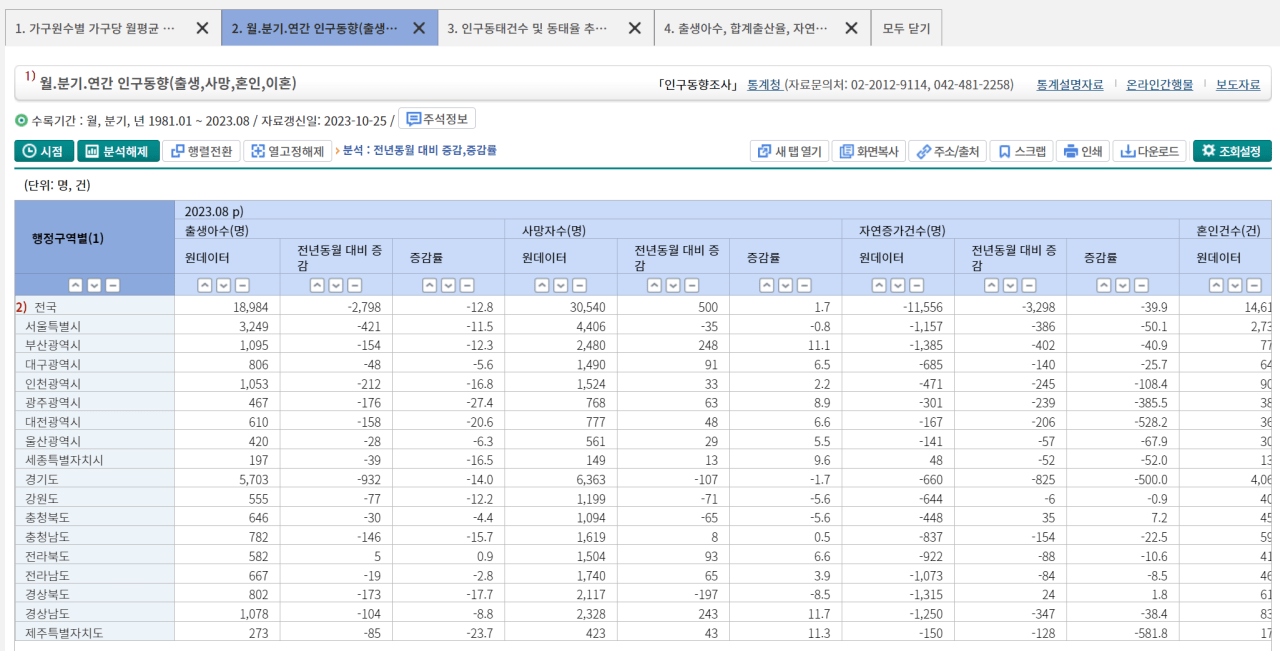Sort 출생아수 전년동월 대비 증감 descending
Image resolution: width=1280 pixels, height=651 pixels.
[x=336, y=285]
